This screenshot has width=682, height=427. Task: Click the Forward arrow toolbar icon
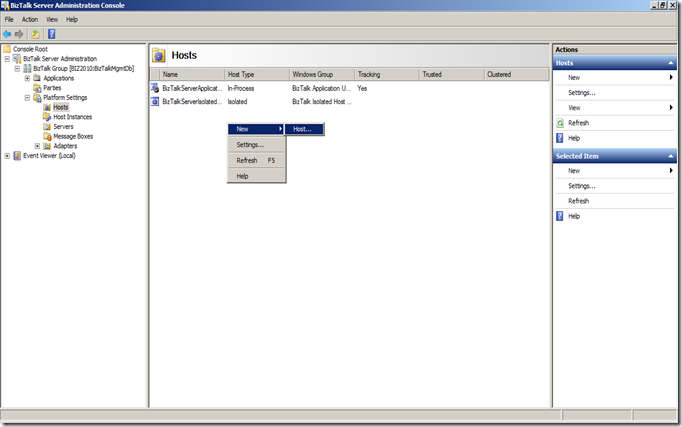click(19, 34)
